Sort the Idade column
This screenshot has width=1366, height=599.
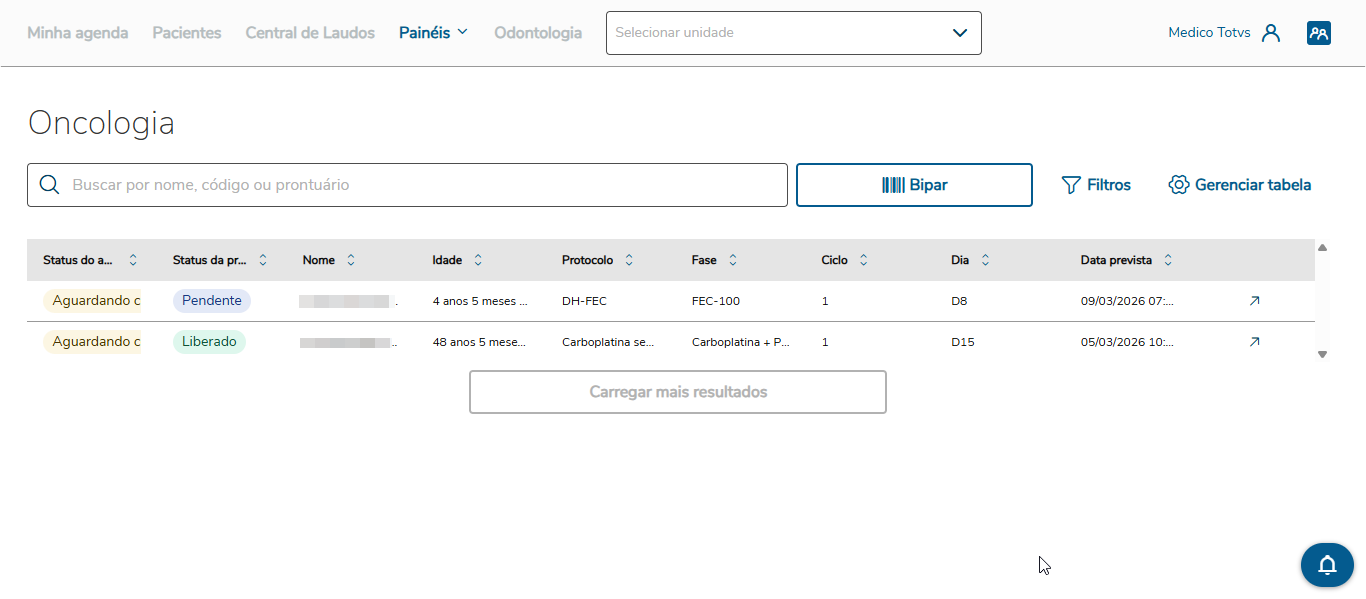(478, 260)
